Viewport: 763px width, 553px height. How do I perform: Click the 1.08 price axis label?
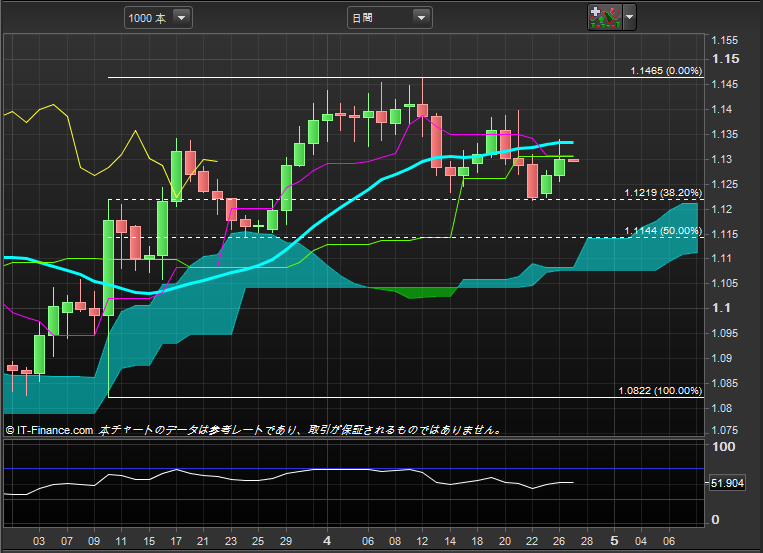(721, 408)
